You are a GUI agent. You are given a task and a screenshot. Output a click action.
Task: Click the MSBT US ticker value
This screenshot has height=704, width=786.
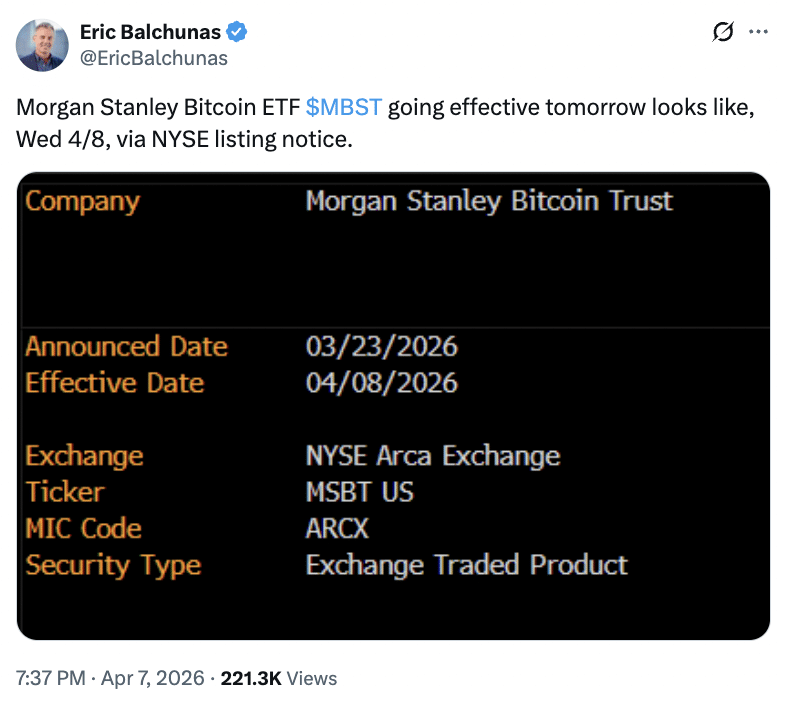pos(359,492)
